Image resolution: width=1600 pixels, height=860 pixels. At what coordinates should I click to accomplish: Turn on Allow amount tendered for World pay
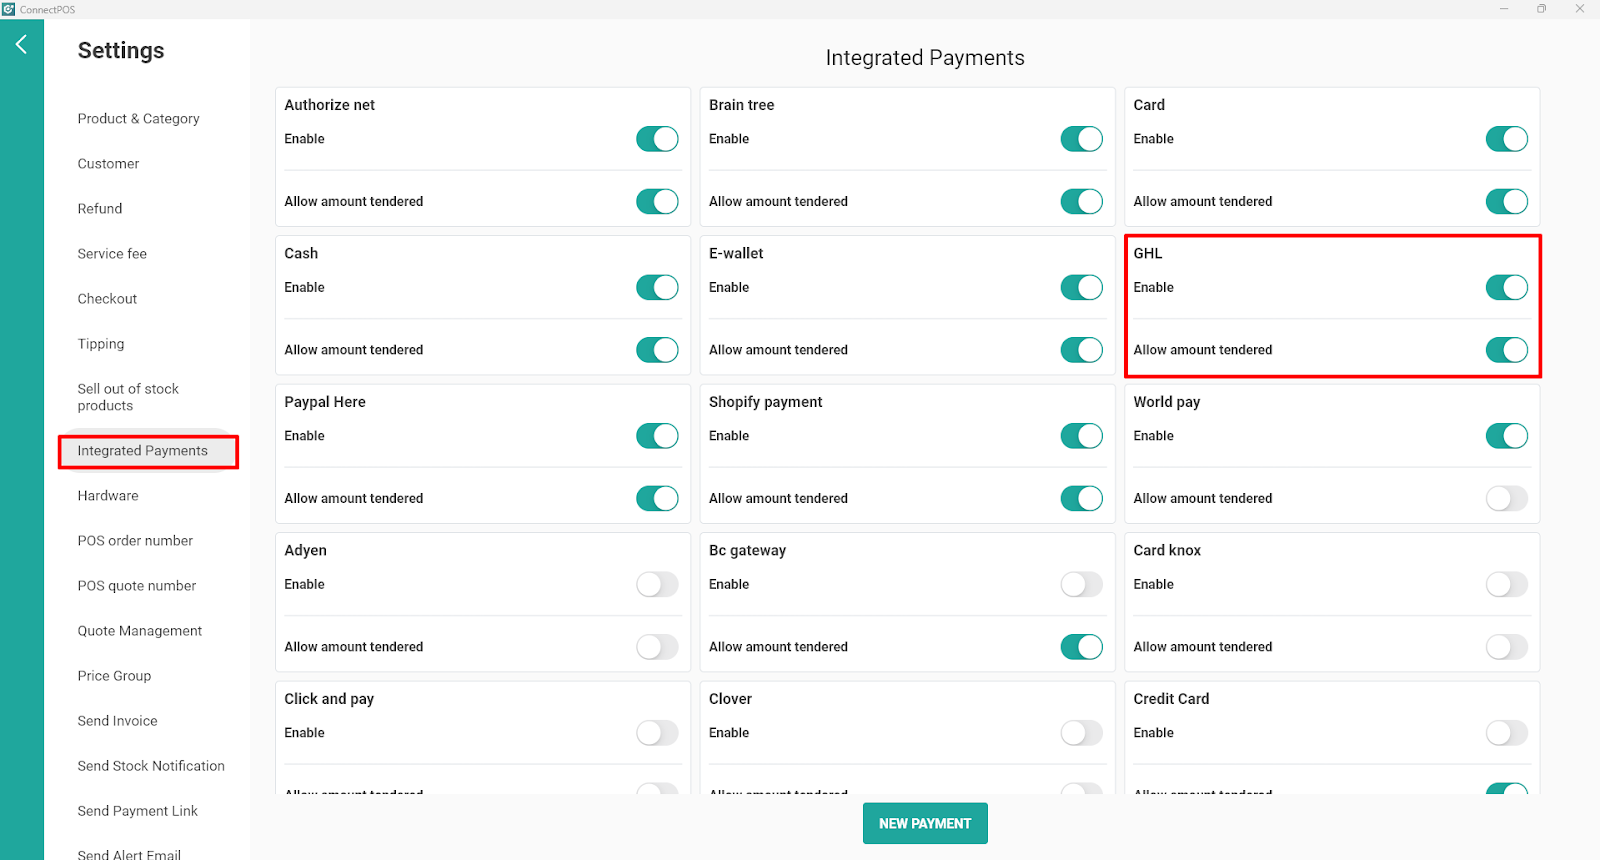1507,498
